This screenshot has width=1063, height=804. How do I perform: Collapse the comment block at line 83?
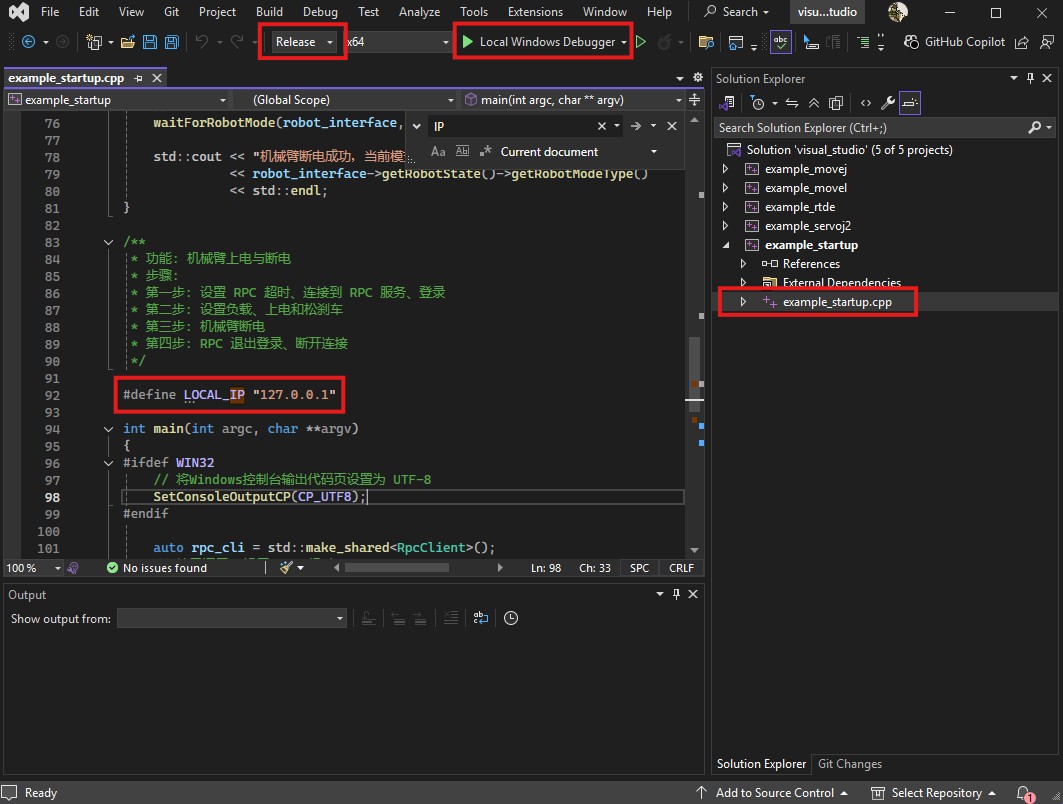(x=108, y=242)
